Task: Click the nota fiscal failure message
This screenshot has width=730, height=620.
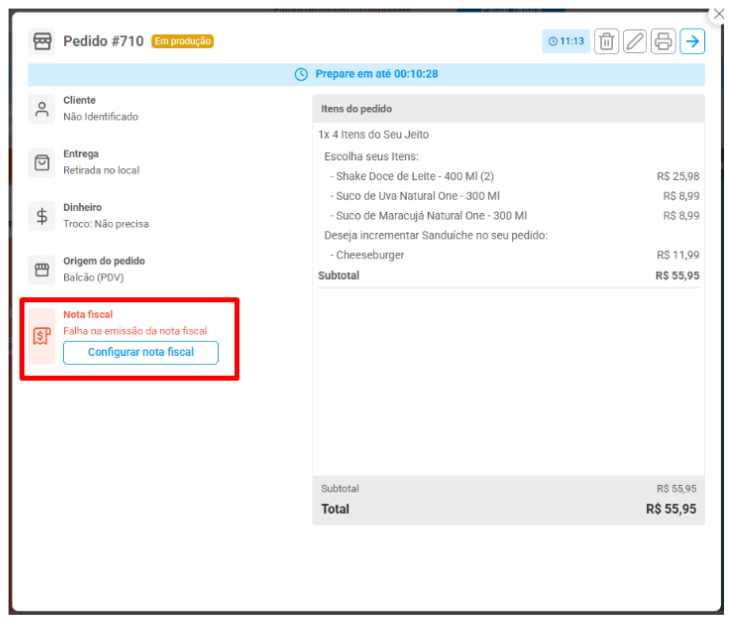Action: pyautogui.click(x=135, y=330)
